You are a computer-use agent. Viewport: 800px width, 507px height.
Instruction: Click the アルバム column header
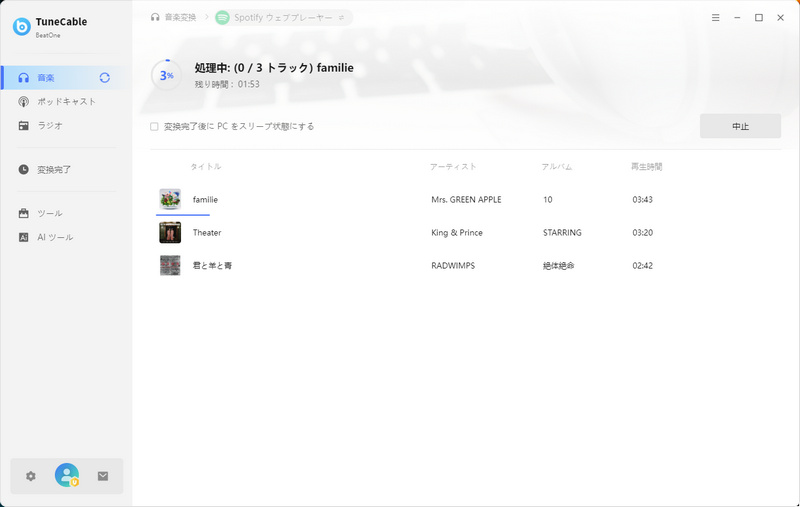click(557, 166)
